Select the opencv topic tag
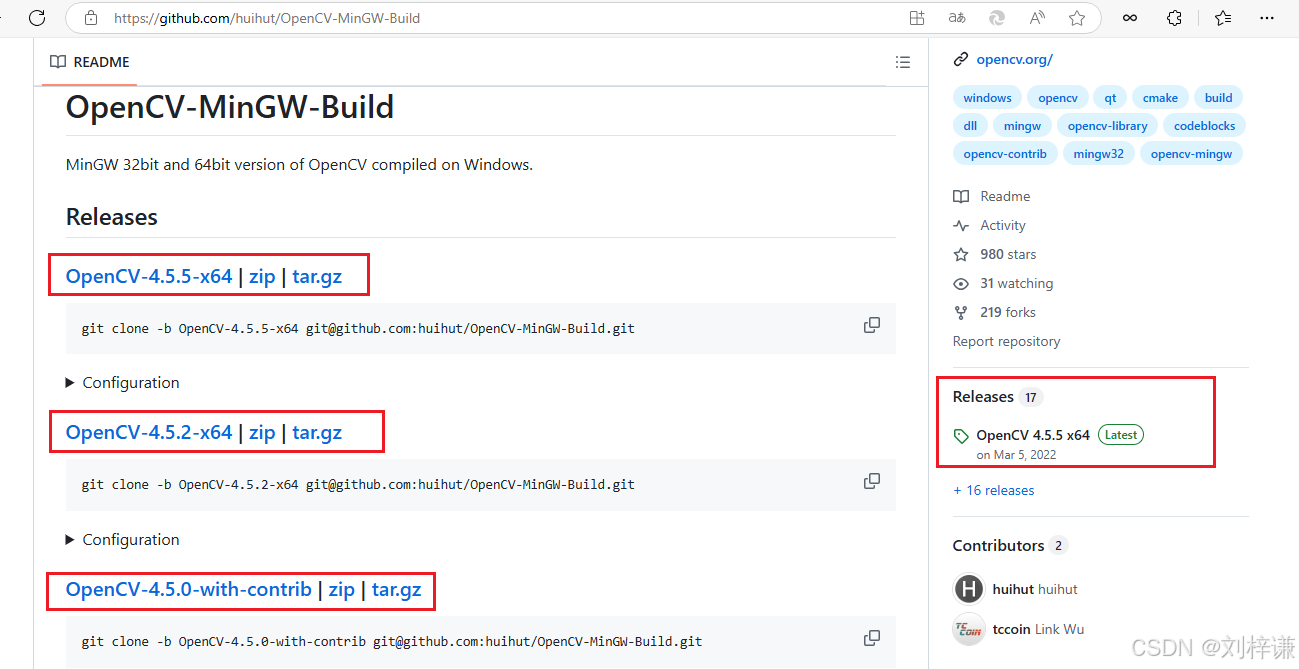The width and height of the screenshot is (1299, 669). click(x=1058, y=97)
